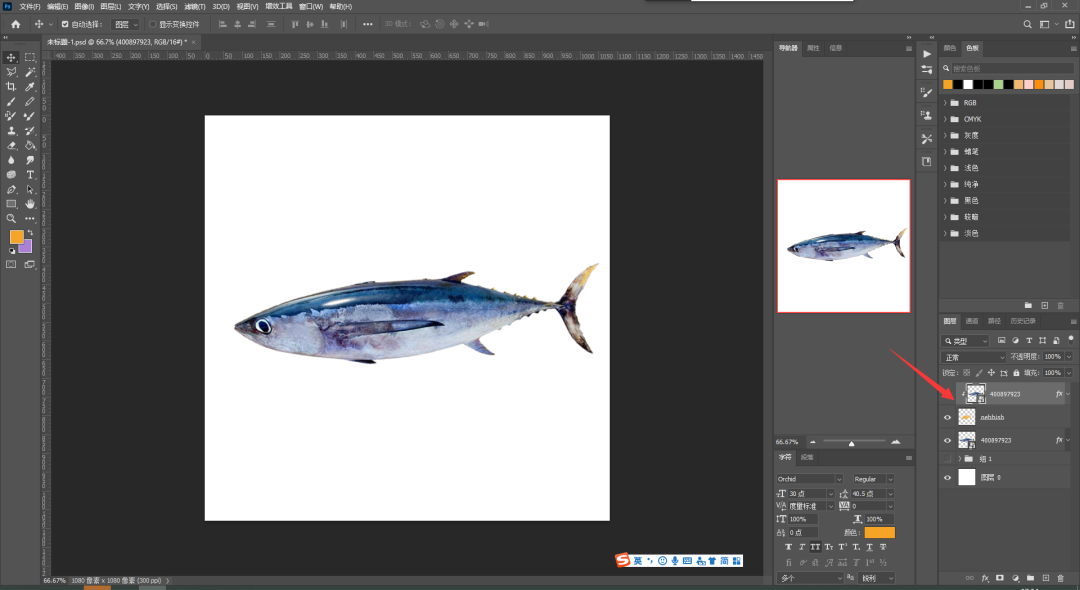Switch to the 属性 panel tab
The width and height of the screenshot is (1080, 590).
tap(813, 47)
